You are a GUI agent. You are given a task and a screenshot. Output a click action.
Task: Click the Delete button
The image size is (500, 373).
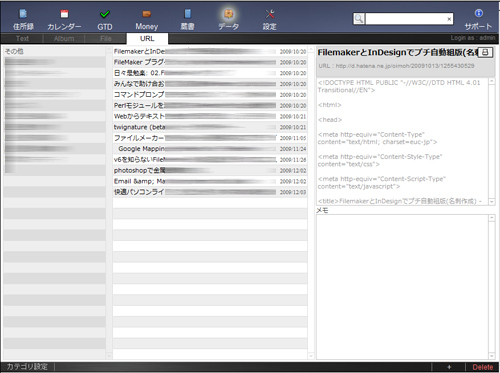(x=482, y=367)
